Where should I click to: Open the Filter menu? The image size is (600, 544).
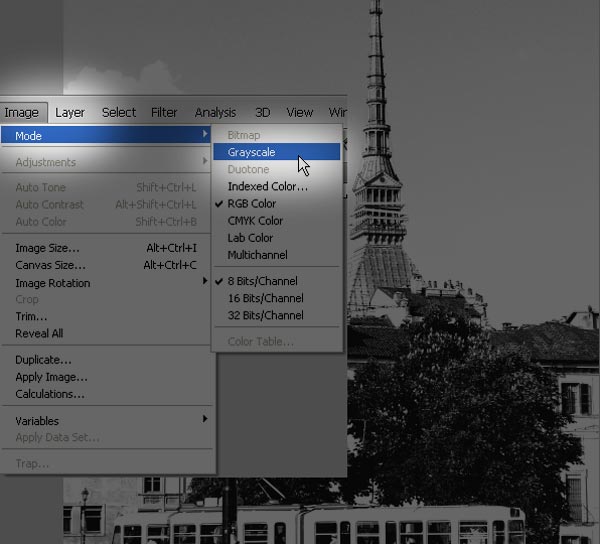[x=164, y=112]
